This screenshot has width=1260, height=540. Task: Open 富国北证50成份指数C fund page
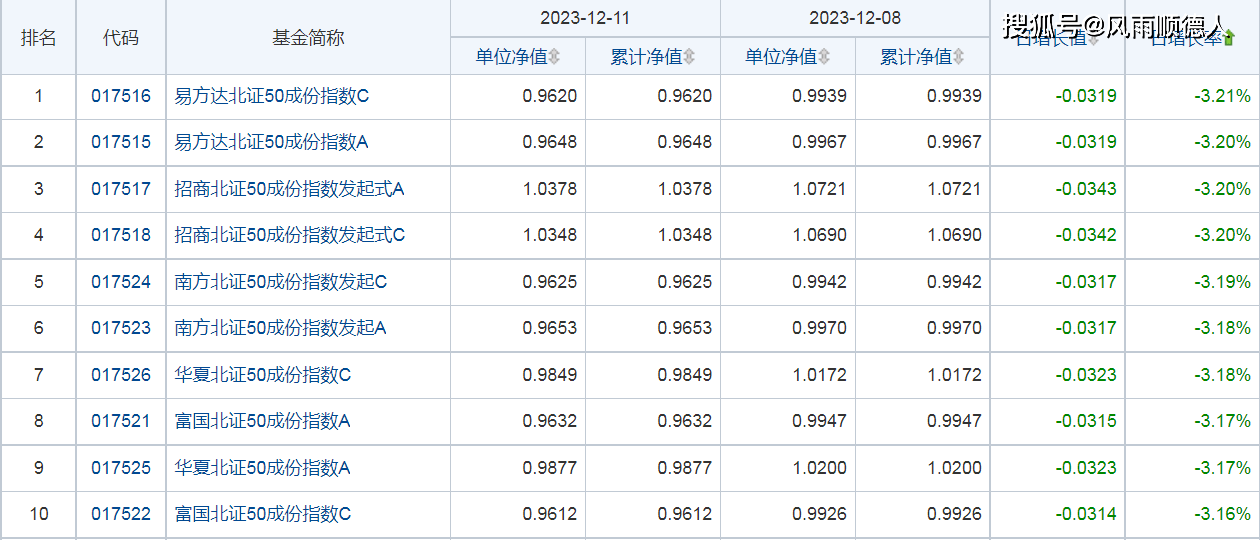click(263, 514)
